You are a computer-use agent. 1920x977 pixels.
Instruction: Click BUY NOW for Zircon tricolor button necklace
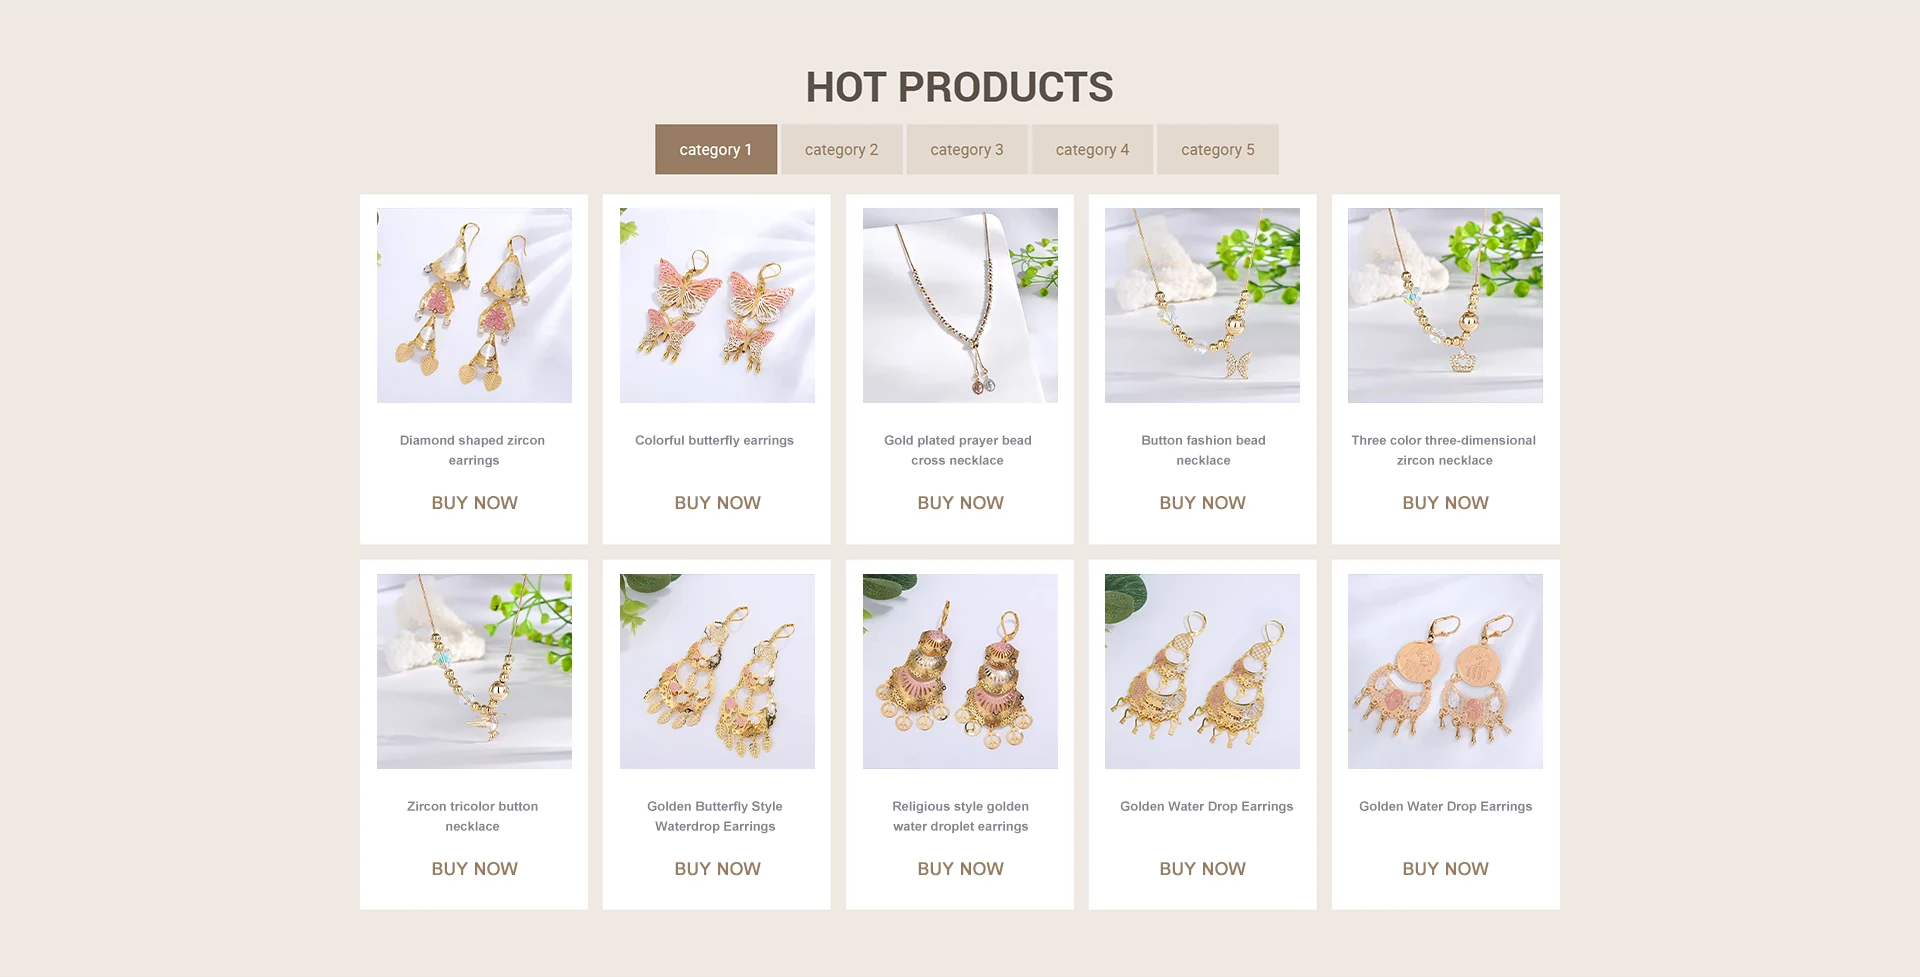click(x=474, y=869)
